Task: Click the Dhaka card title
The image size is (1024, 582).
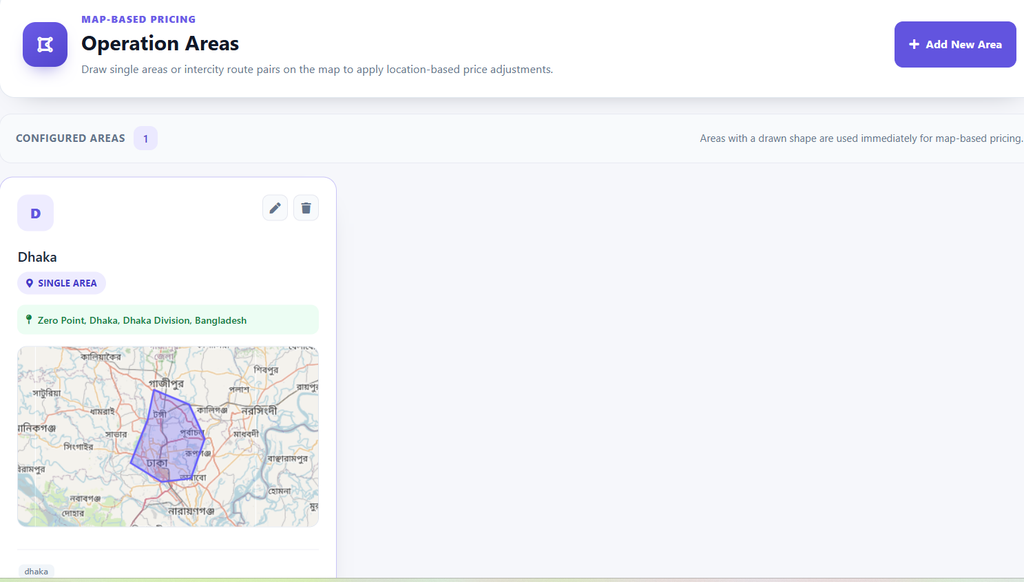Action: [37, 257]
